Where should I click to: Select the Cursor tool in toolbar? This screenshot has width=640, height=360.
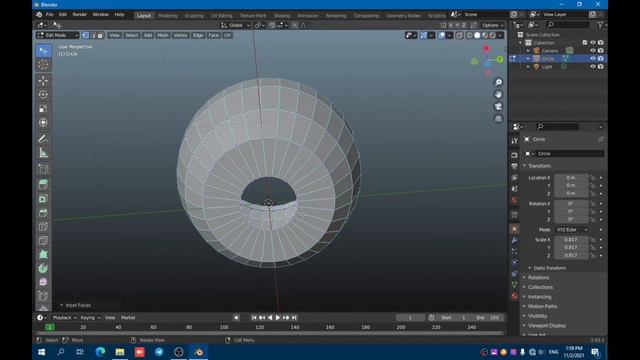click(43, 64)
